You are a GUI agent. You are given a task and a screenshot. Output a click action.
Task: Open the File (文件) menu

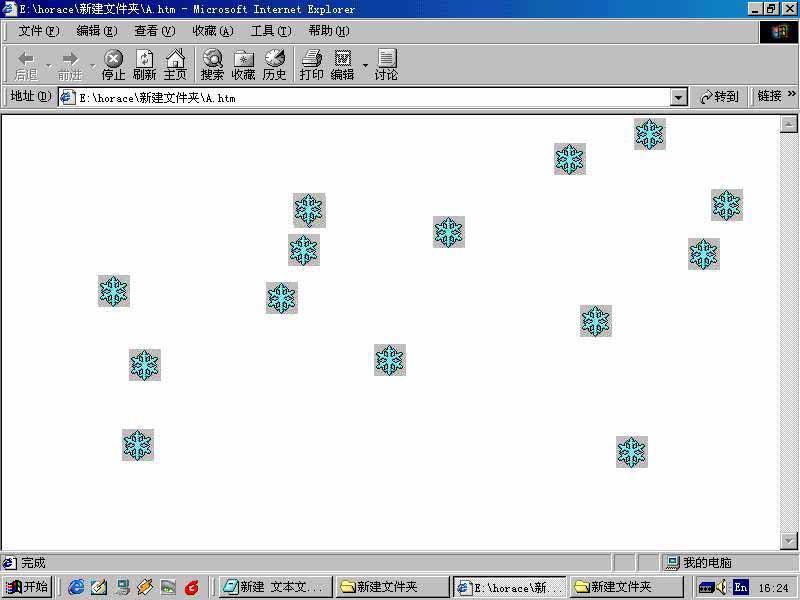click(38, 31)
